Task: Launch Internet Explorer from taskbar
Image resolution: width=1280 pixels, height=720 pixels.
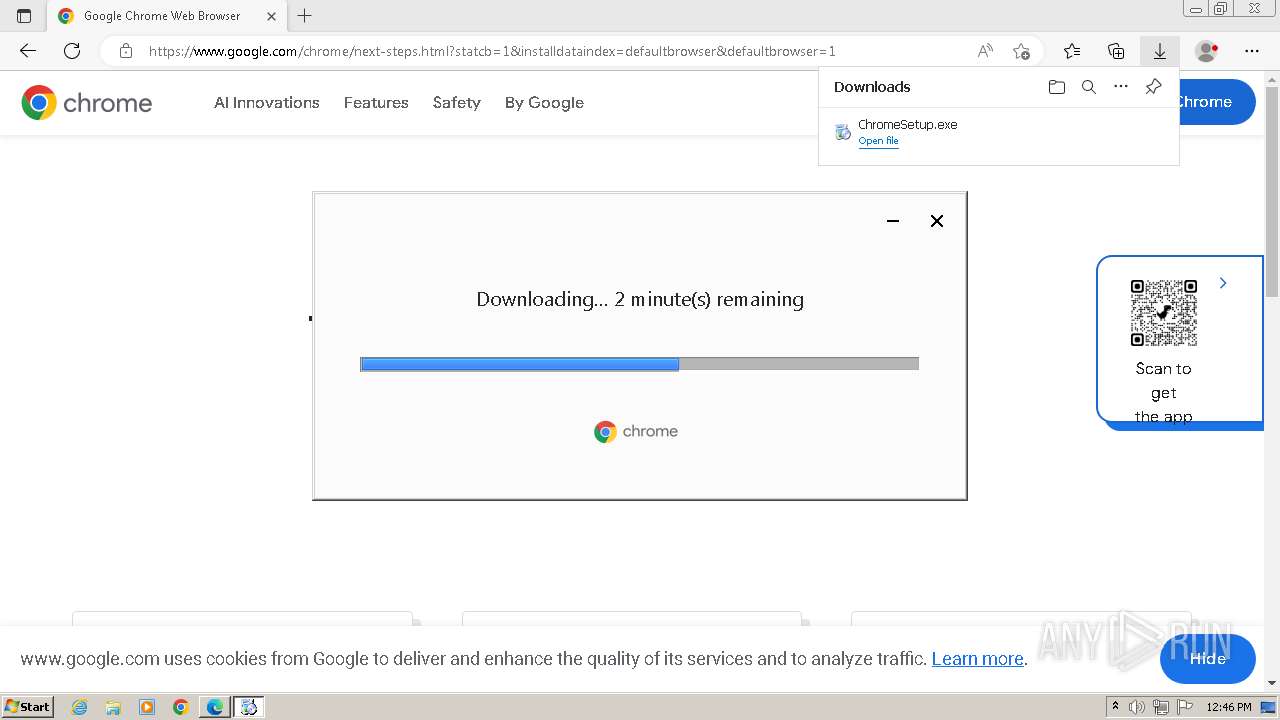Action: click(79, 707)
